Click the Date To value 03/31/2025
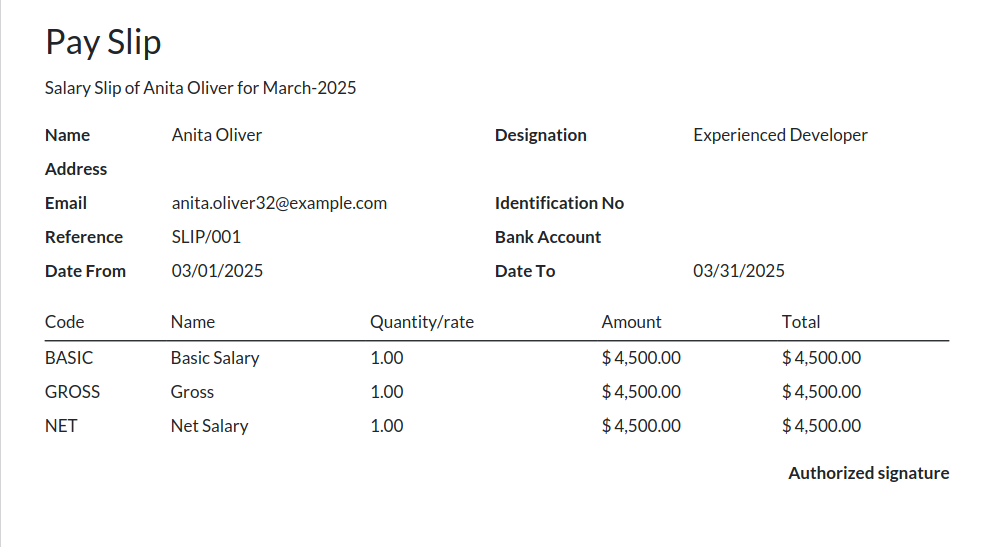Image resolution: width=988 pixels, height=547 pixels. [x=739, y=271]
